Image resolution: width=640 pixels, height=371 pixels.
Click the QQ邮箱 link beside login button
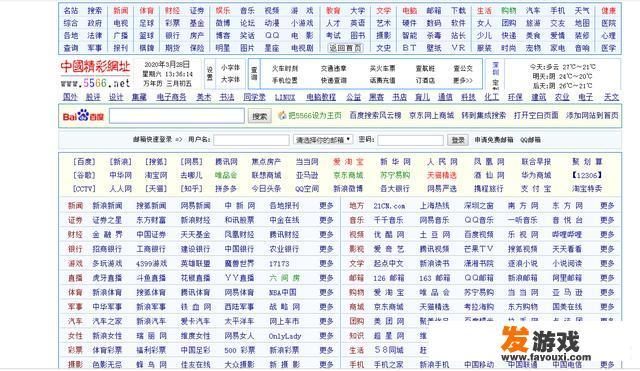click(x=530, y=140)
